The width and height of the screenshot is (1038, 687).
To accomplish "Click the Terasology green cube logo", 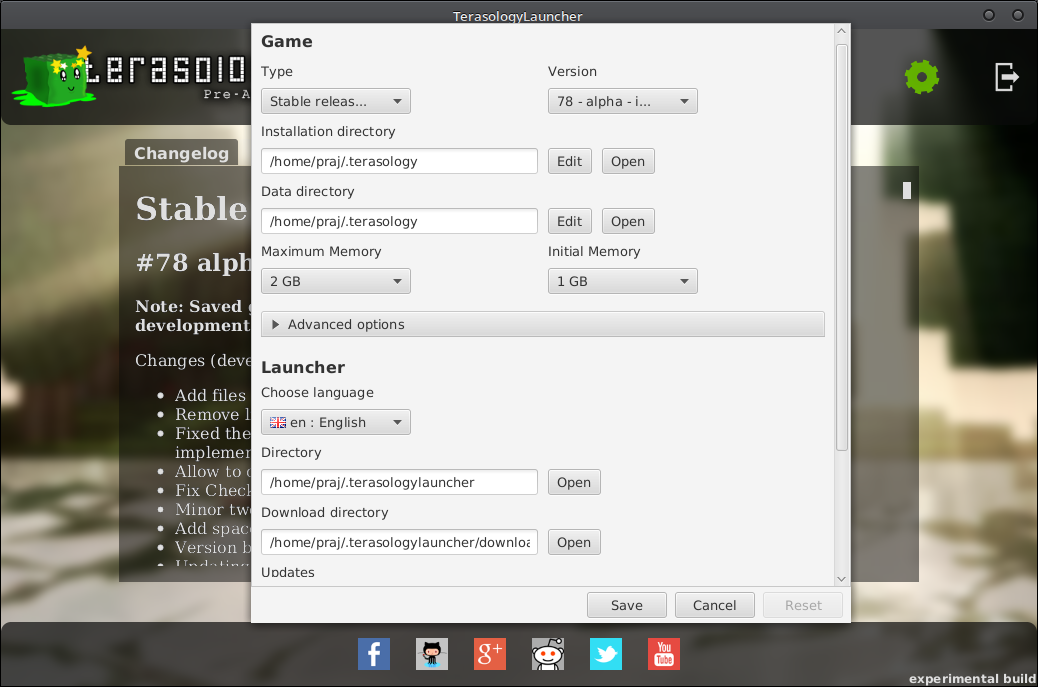I will click(55, 78).
